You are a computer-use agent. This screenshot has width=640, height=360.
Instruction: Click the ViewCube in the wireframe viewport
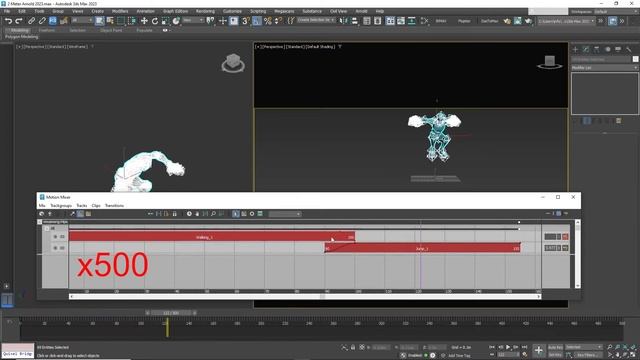tap(233, 63)
